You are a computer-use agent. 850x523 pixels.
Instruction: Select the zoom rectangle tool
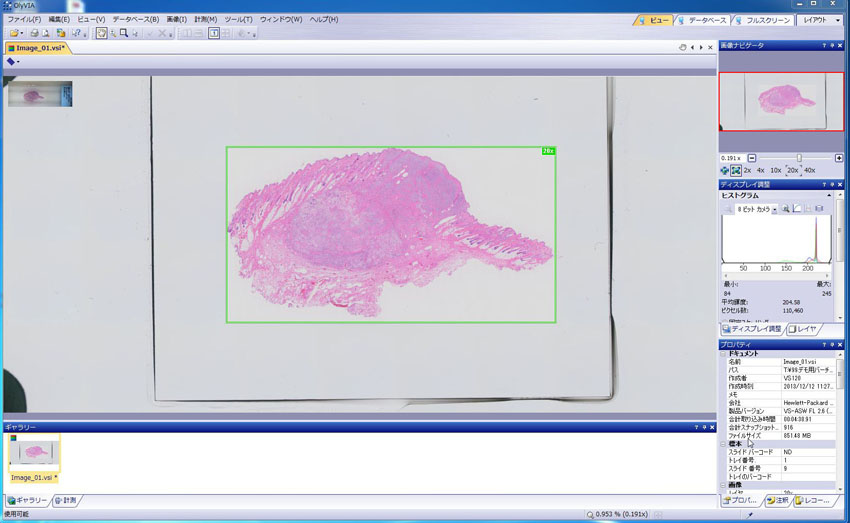pos(123,33)
